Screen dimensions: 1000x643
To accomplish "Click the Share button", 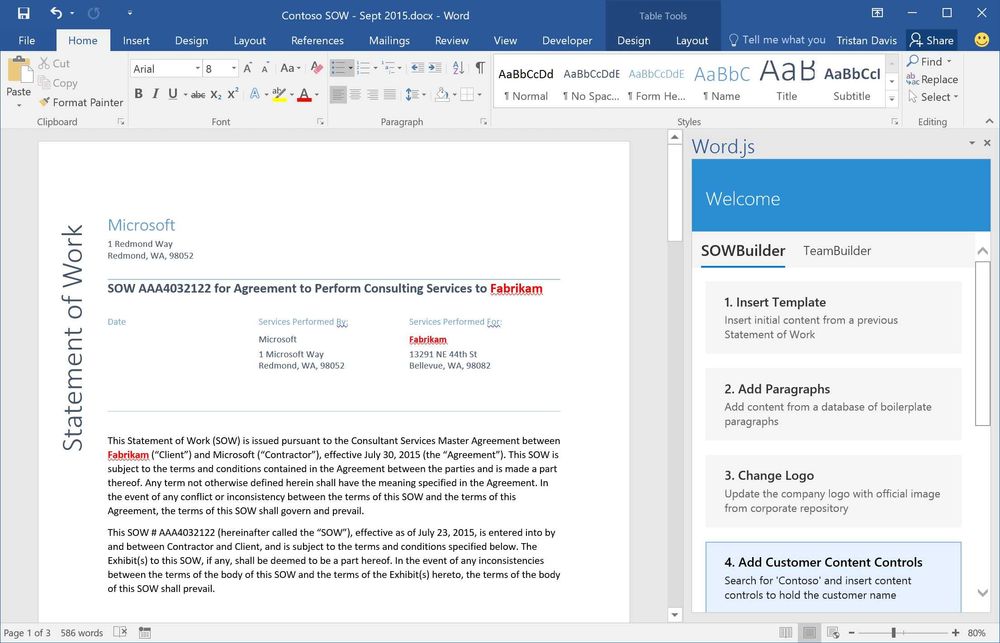I will click(932, 40).
